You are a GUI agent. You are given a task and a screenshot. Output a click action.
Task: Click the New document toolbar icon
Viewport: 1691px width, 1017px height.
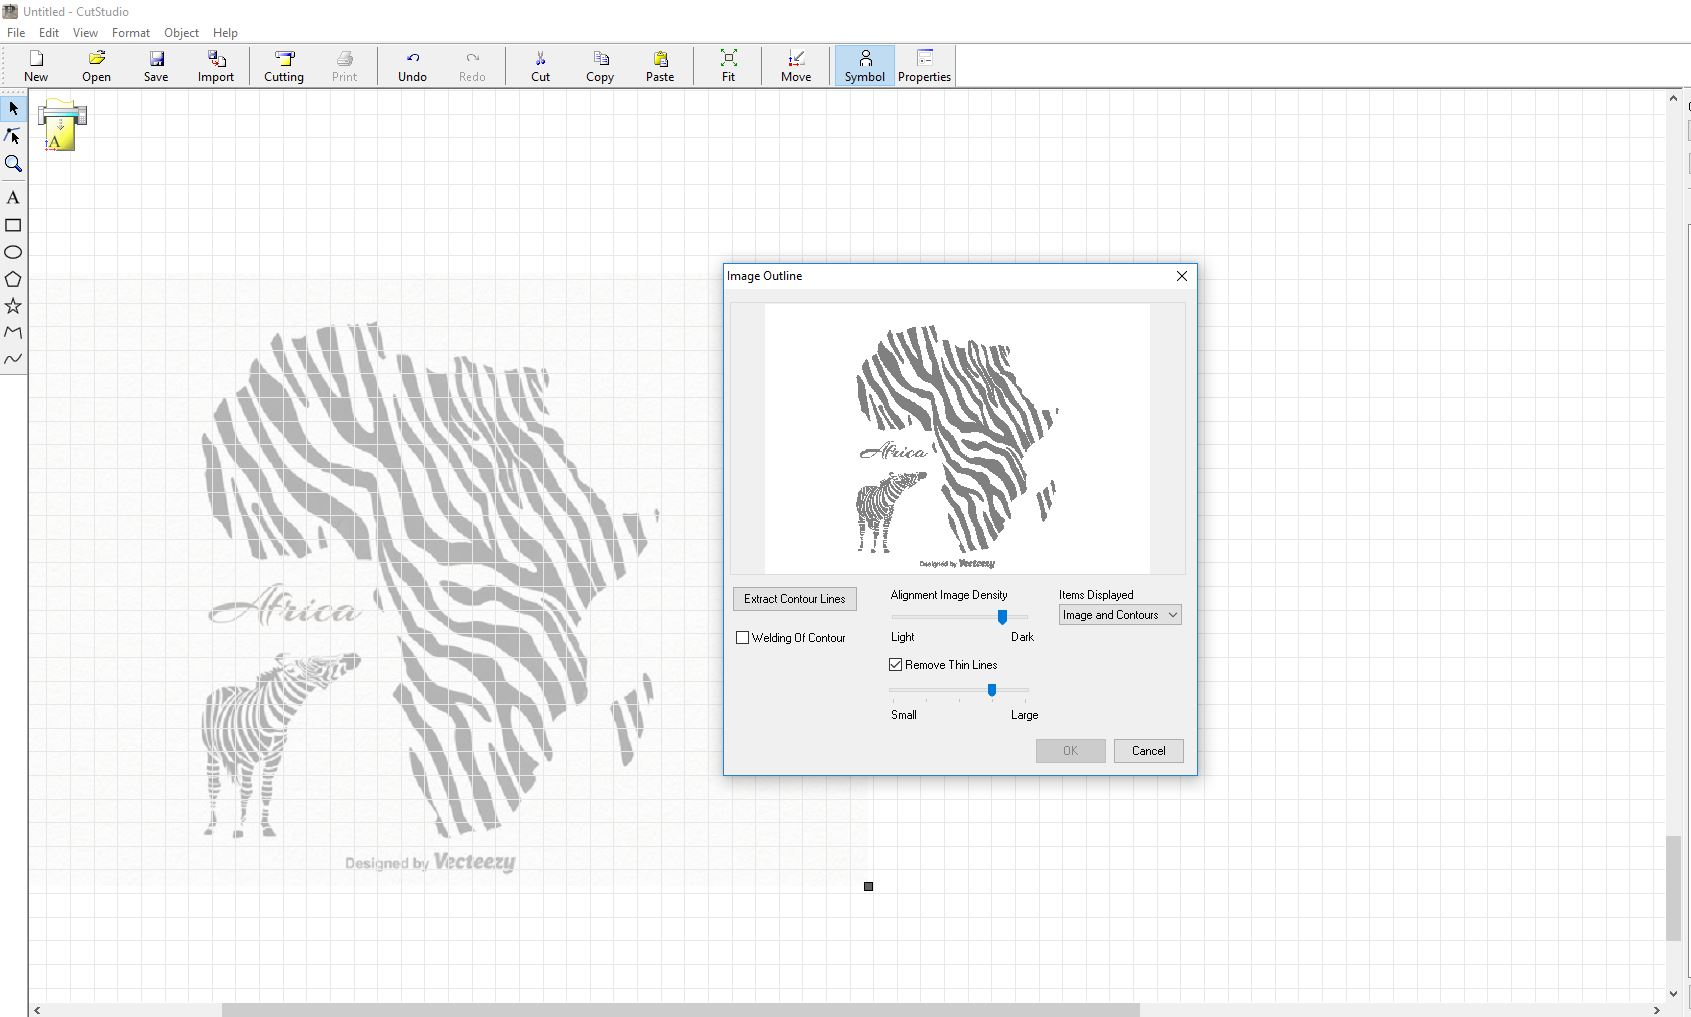[36, 66]
